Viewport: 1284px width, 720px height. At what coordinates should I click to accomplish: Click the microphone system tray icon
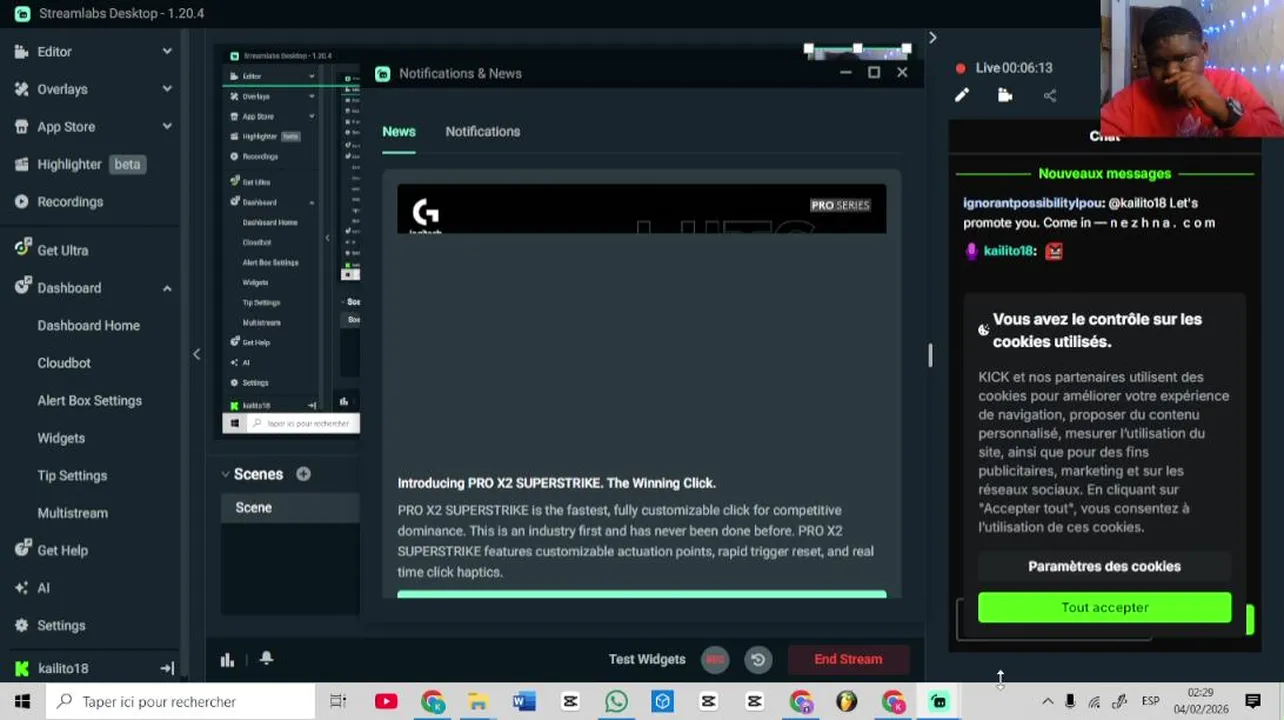click(x=1070, y=702)
